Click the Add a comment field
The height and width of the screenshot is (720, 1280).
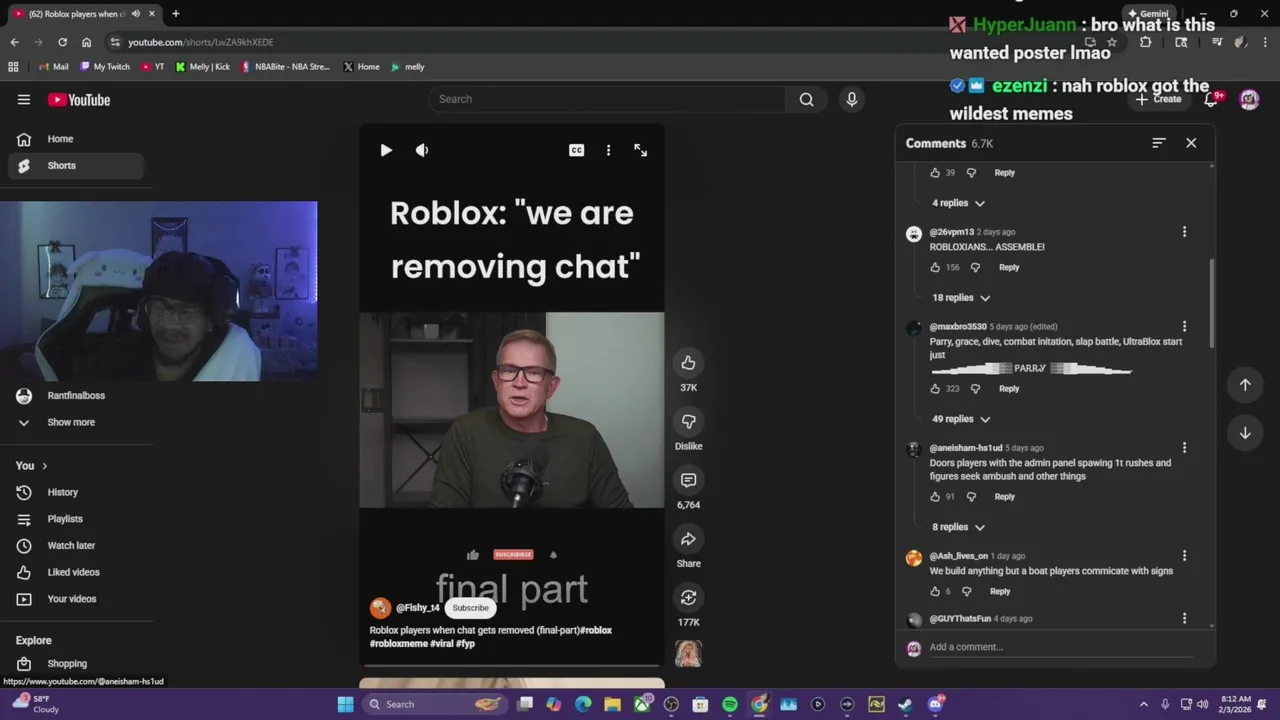[1060, 647]
